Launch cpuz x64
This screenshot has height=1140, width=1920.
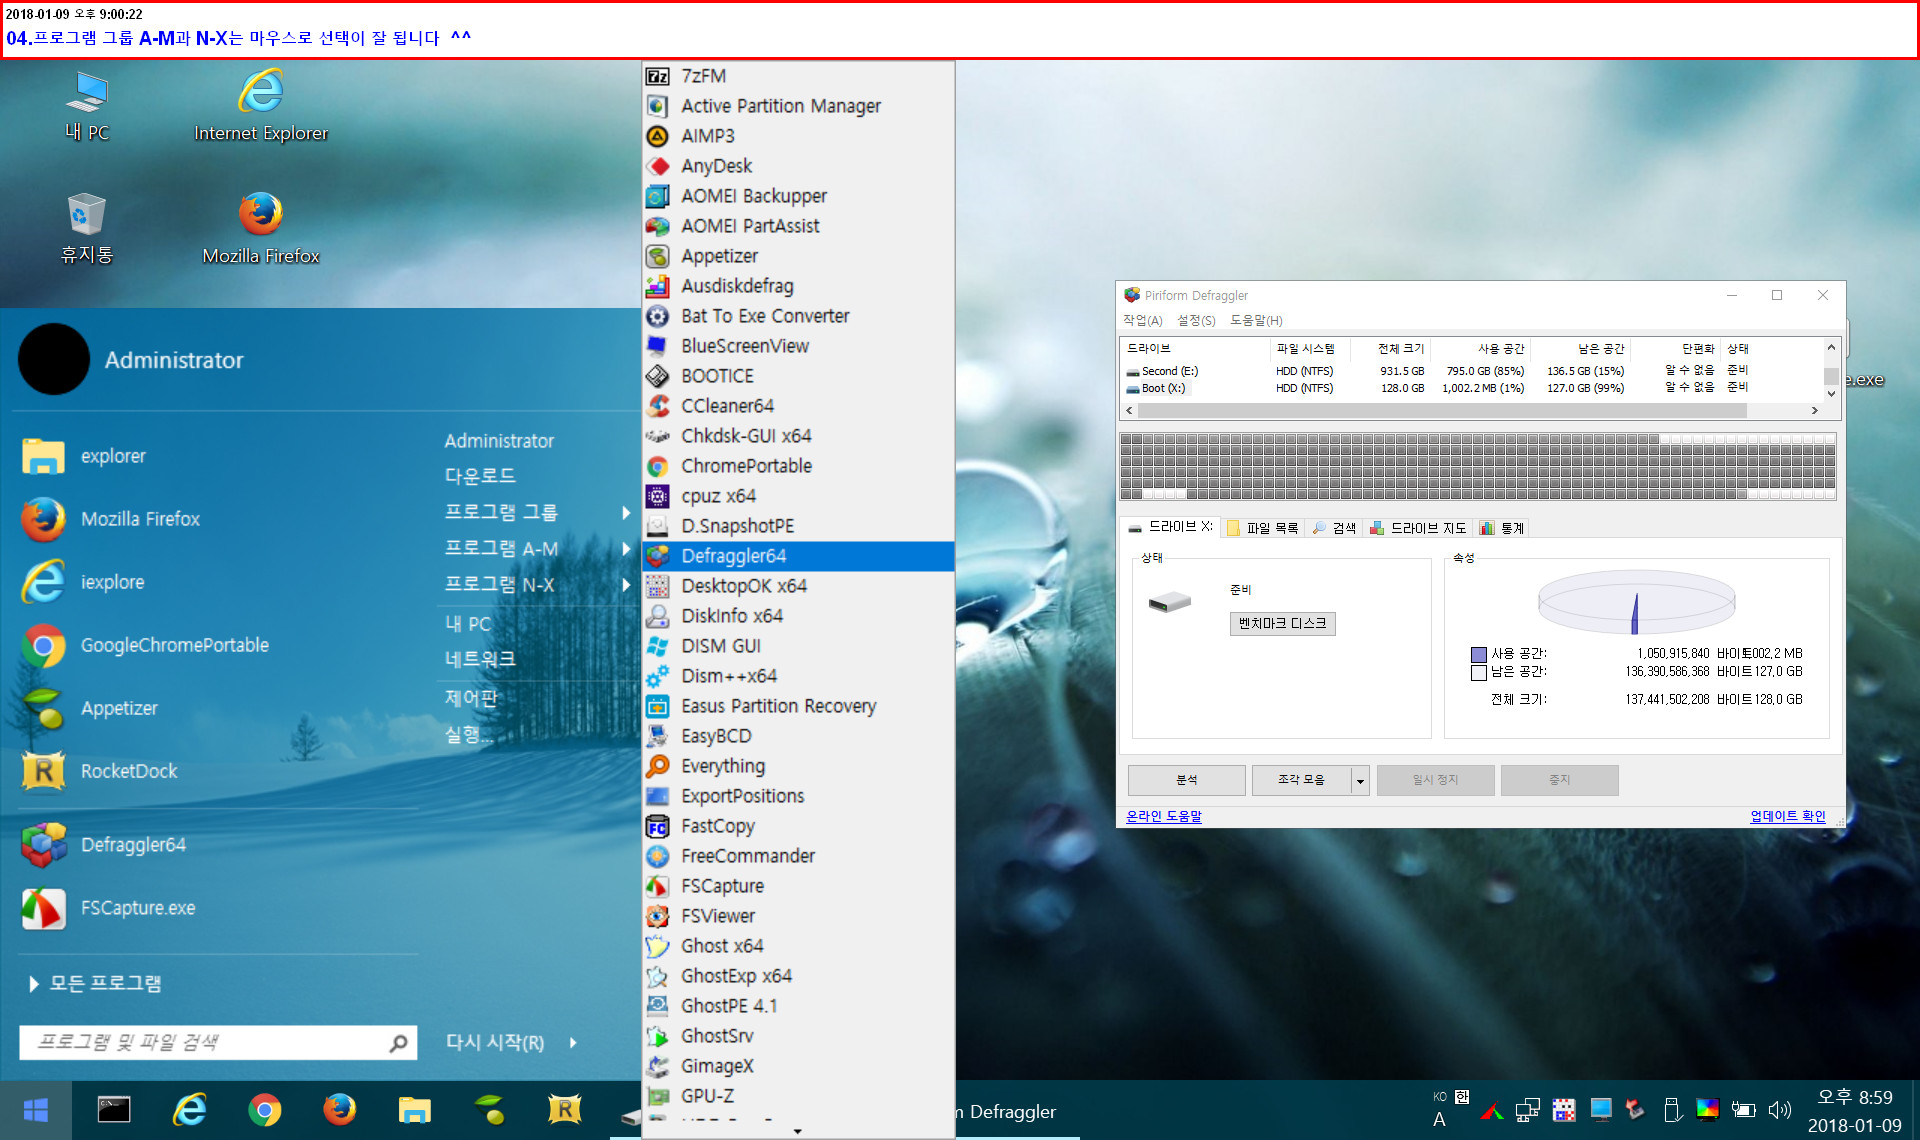click(x=797, y=496)
